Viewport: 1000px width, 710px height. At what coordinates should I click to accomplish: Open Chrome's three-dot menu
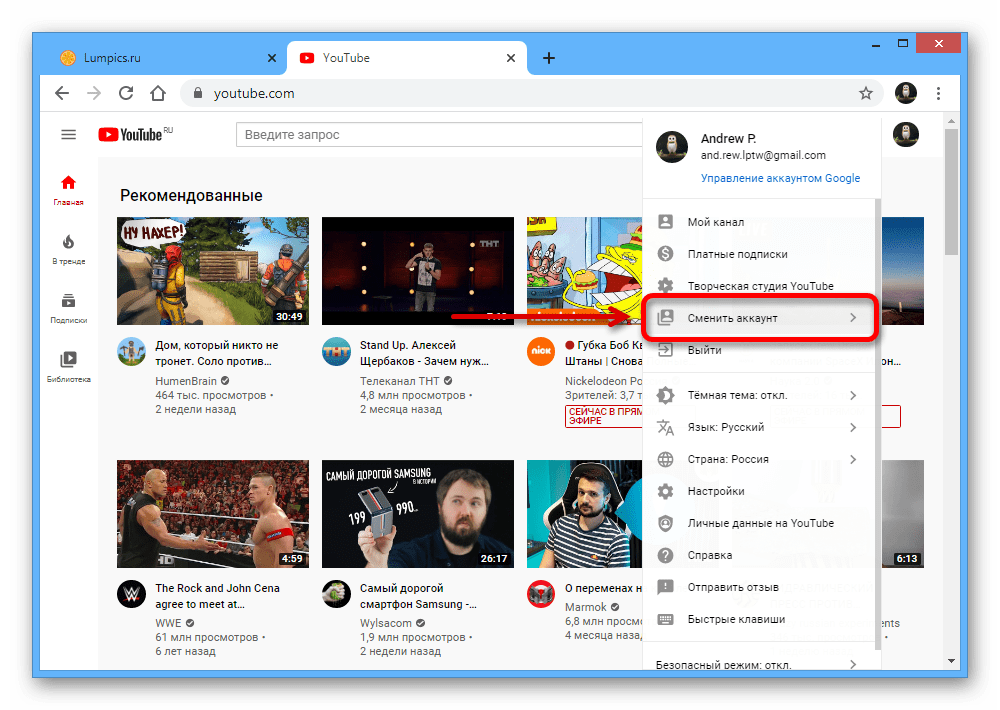[x=938, y=93]
